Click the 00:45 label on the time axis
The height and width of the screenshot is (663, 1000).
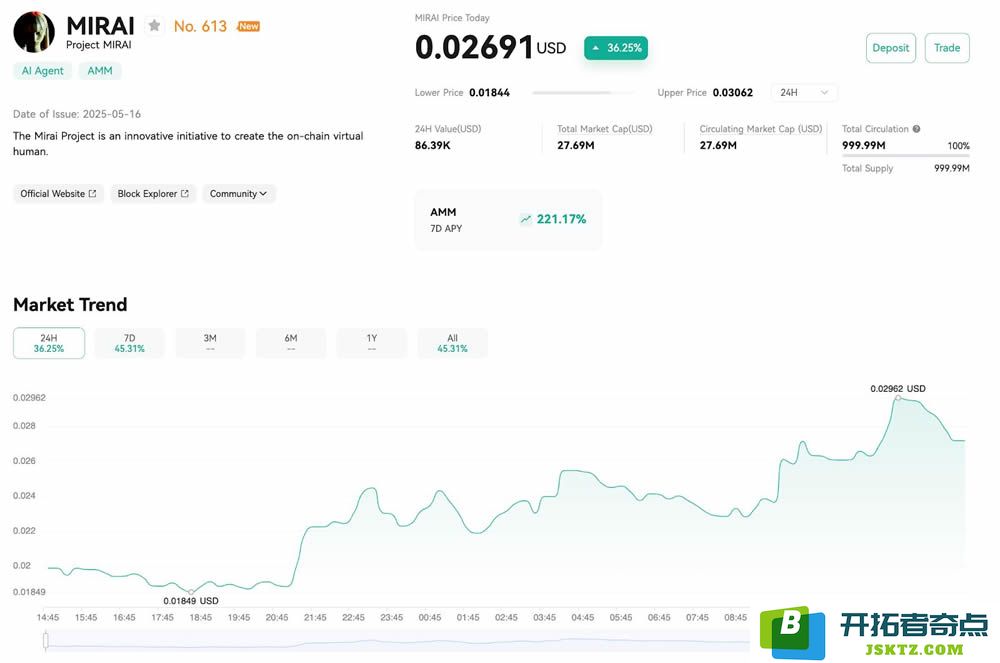[x=430, y=617]
